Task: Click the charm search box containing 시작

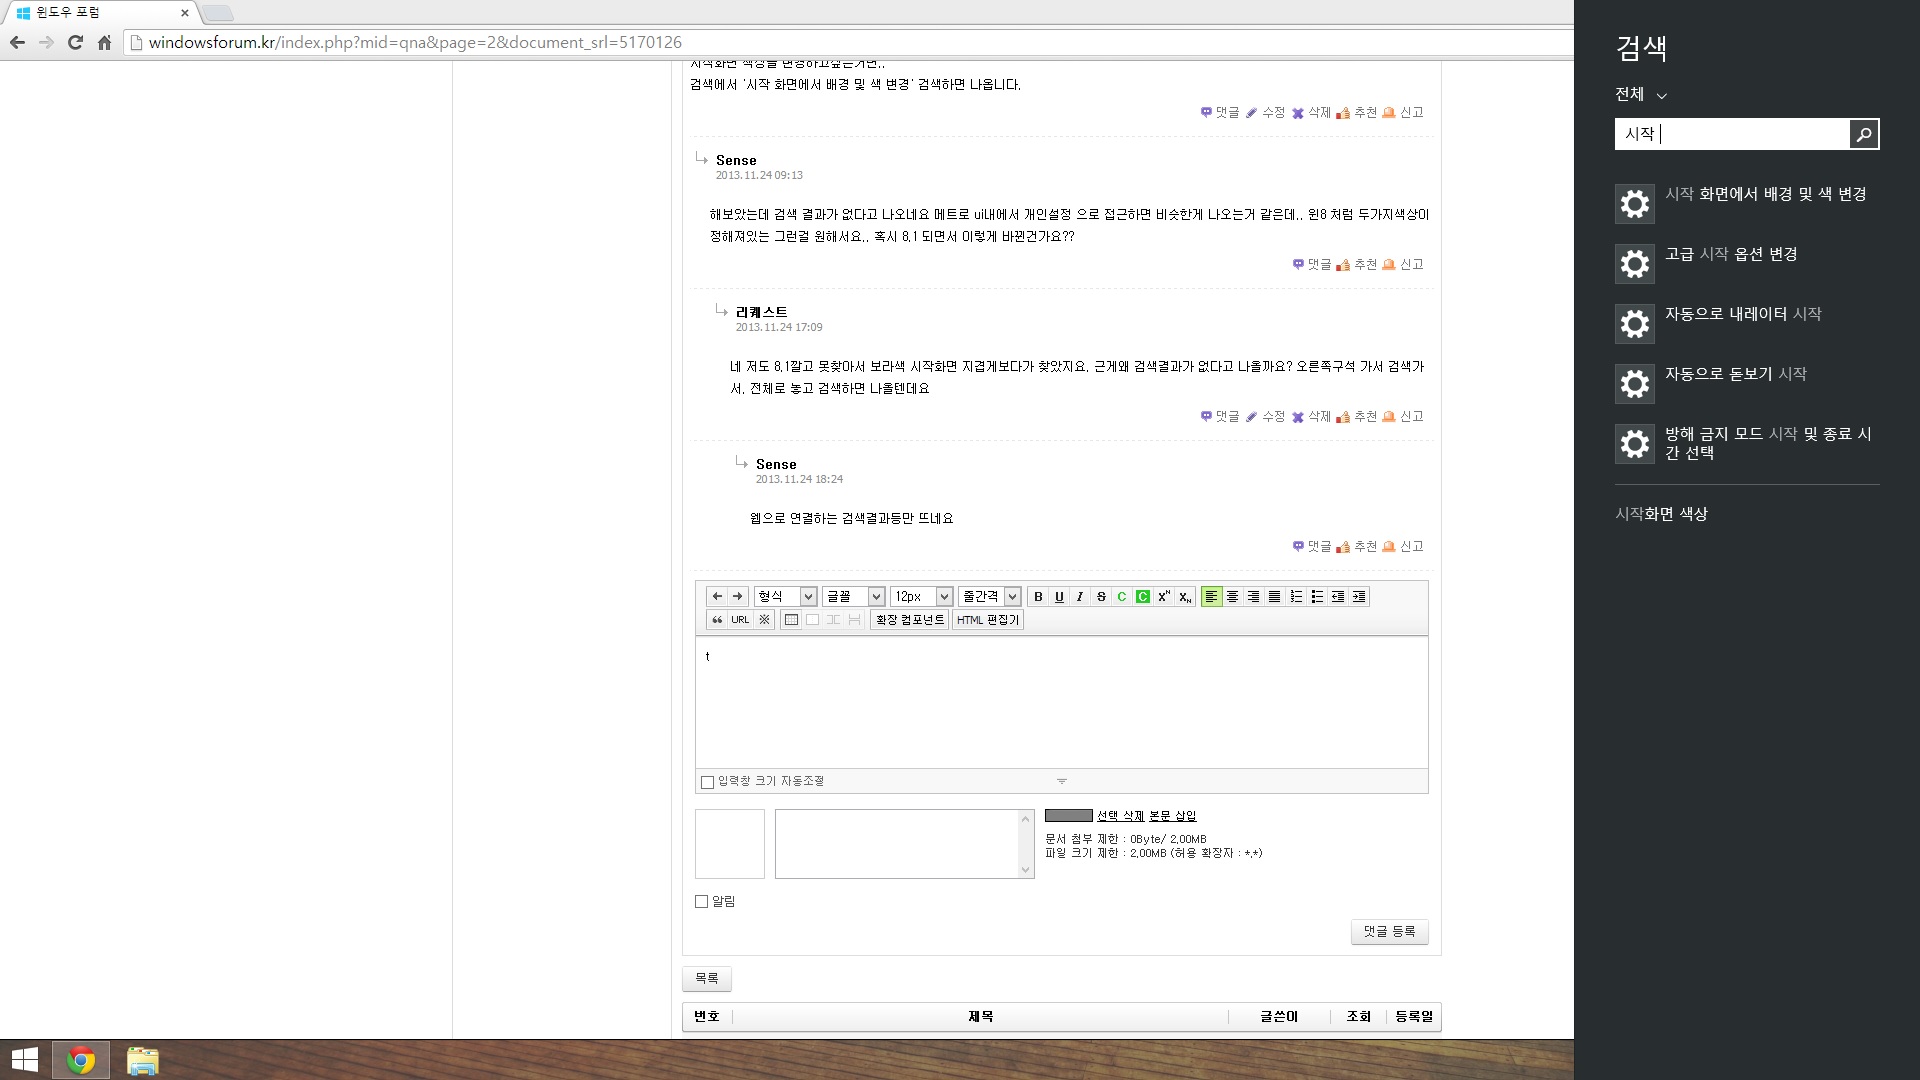Action: (1732, 134)
